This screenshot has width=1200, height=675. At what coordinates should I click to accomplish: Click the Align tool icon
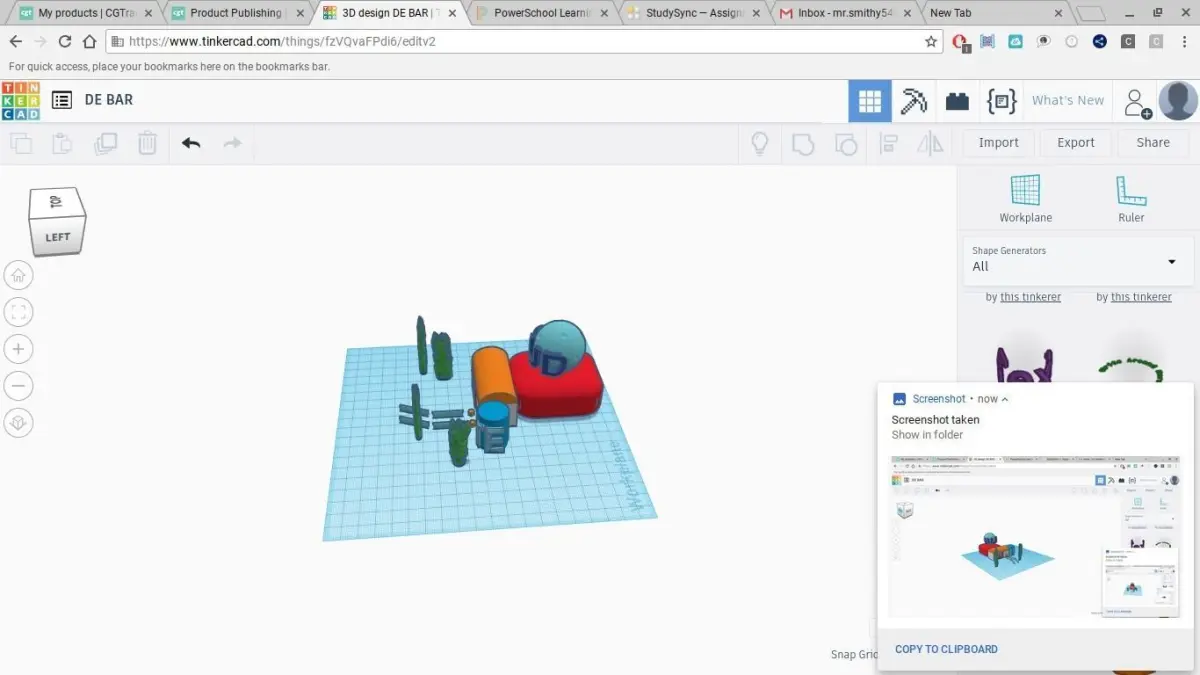tap(888, 143)
